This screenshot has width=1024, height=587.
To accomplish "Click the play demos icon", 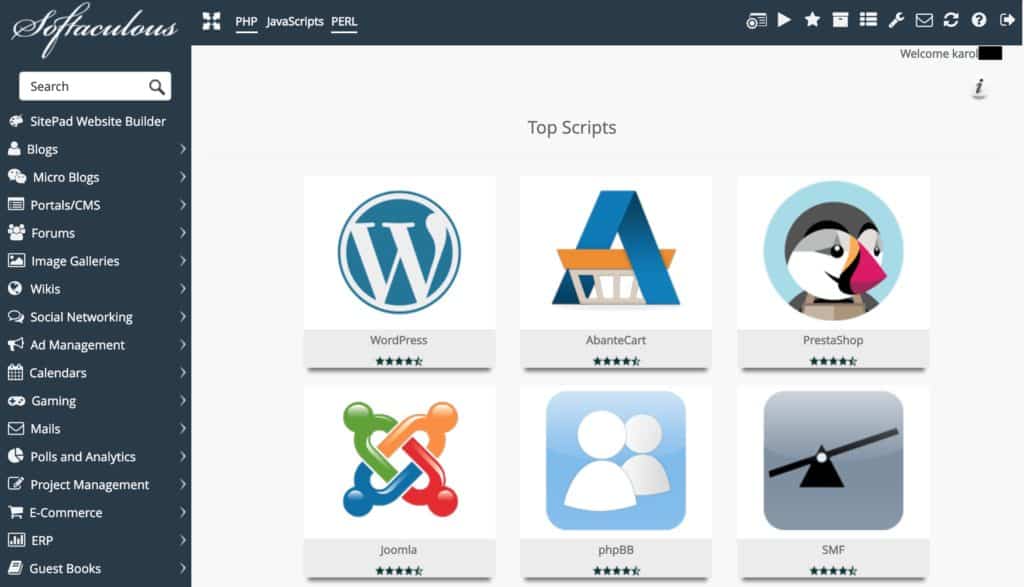I will [x=784, y=20].
